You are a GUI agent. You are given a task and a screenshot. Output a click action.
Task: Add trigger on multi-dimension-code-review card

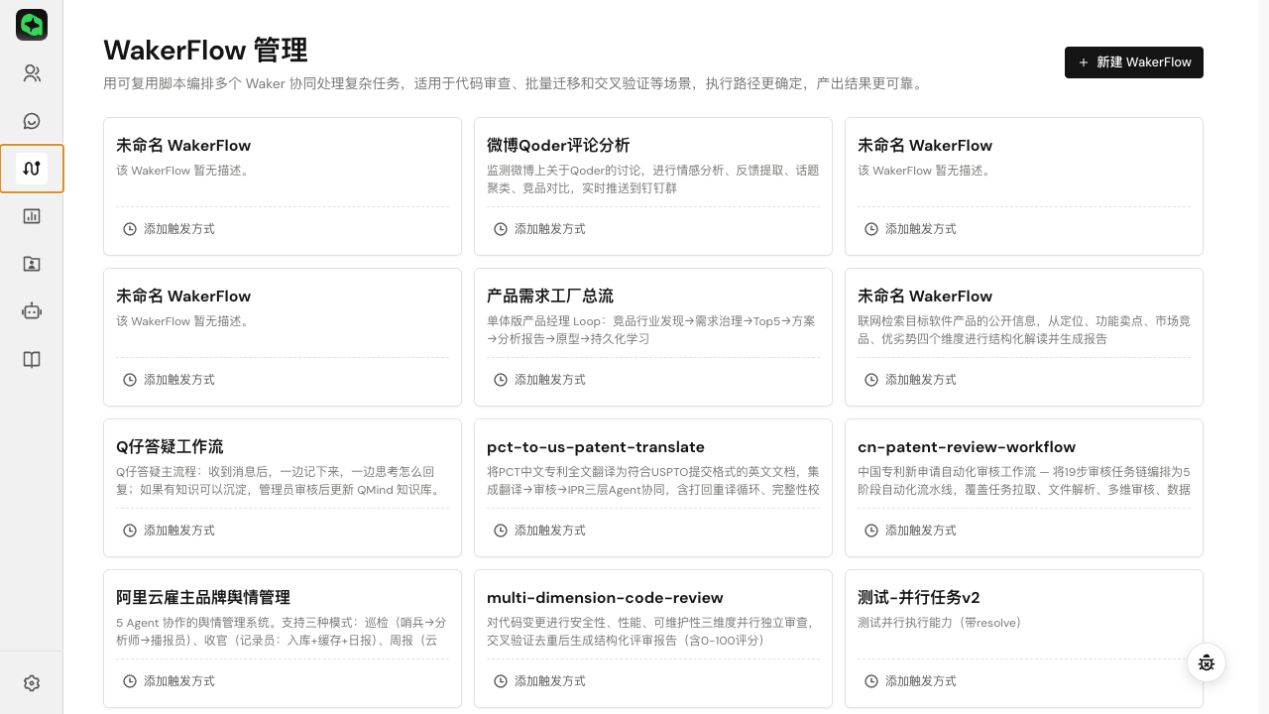pos(539,681)
